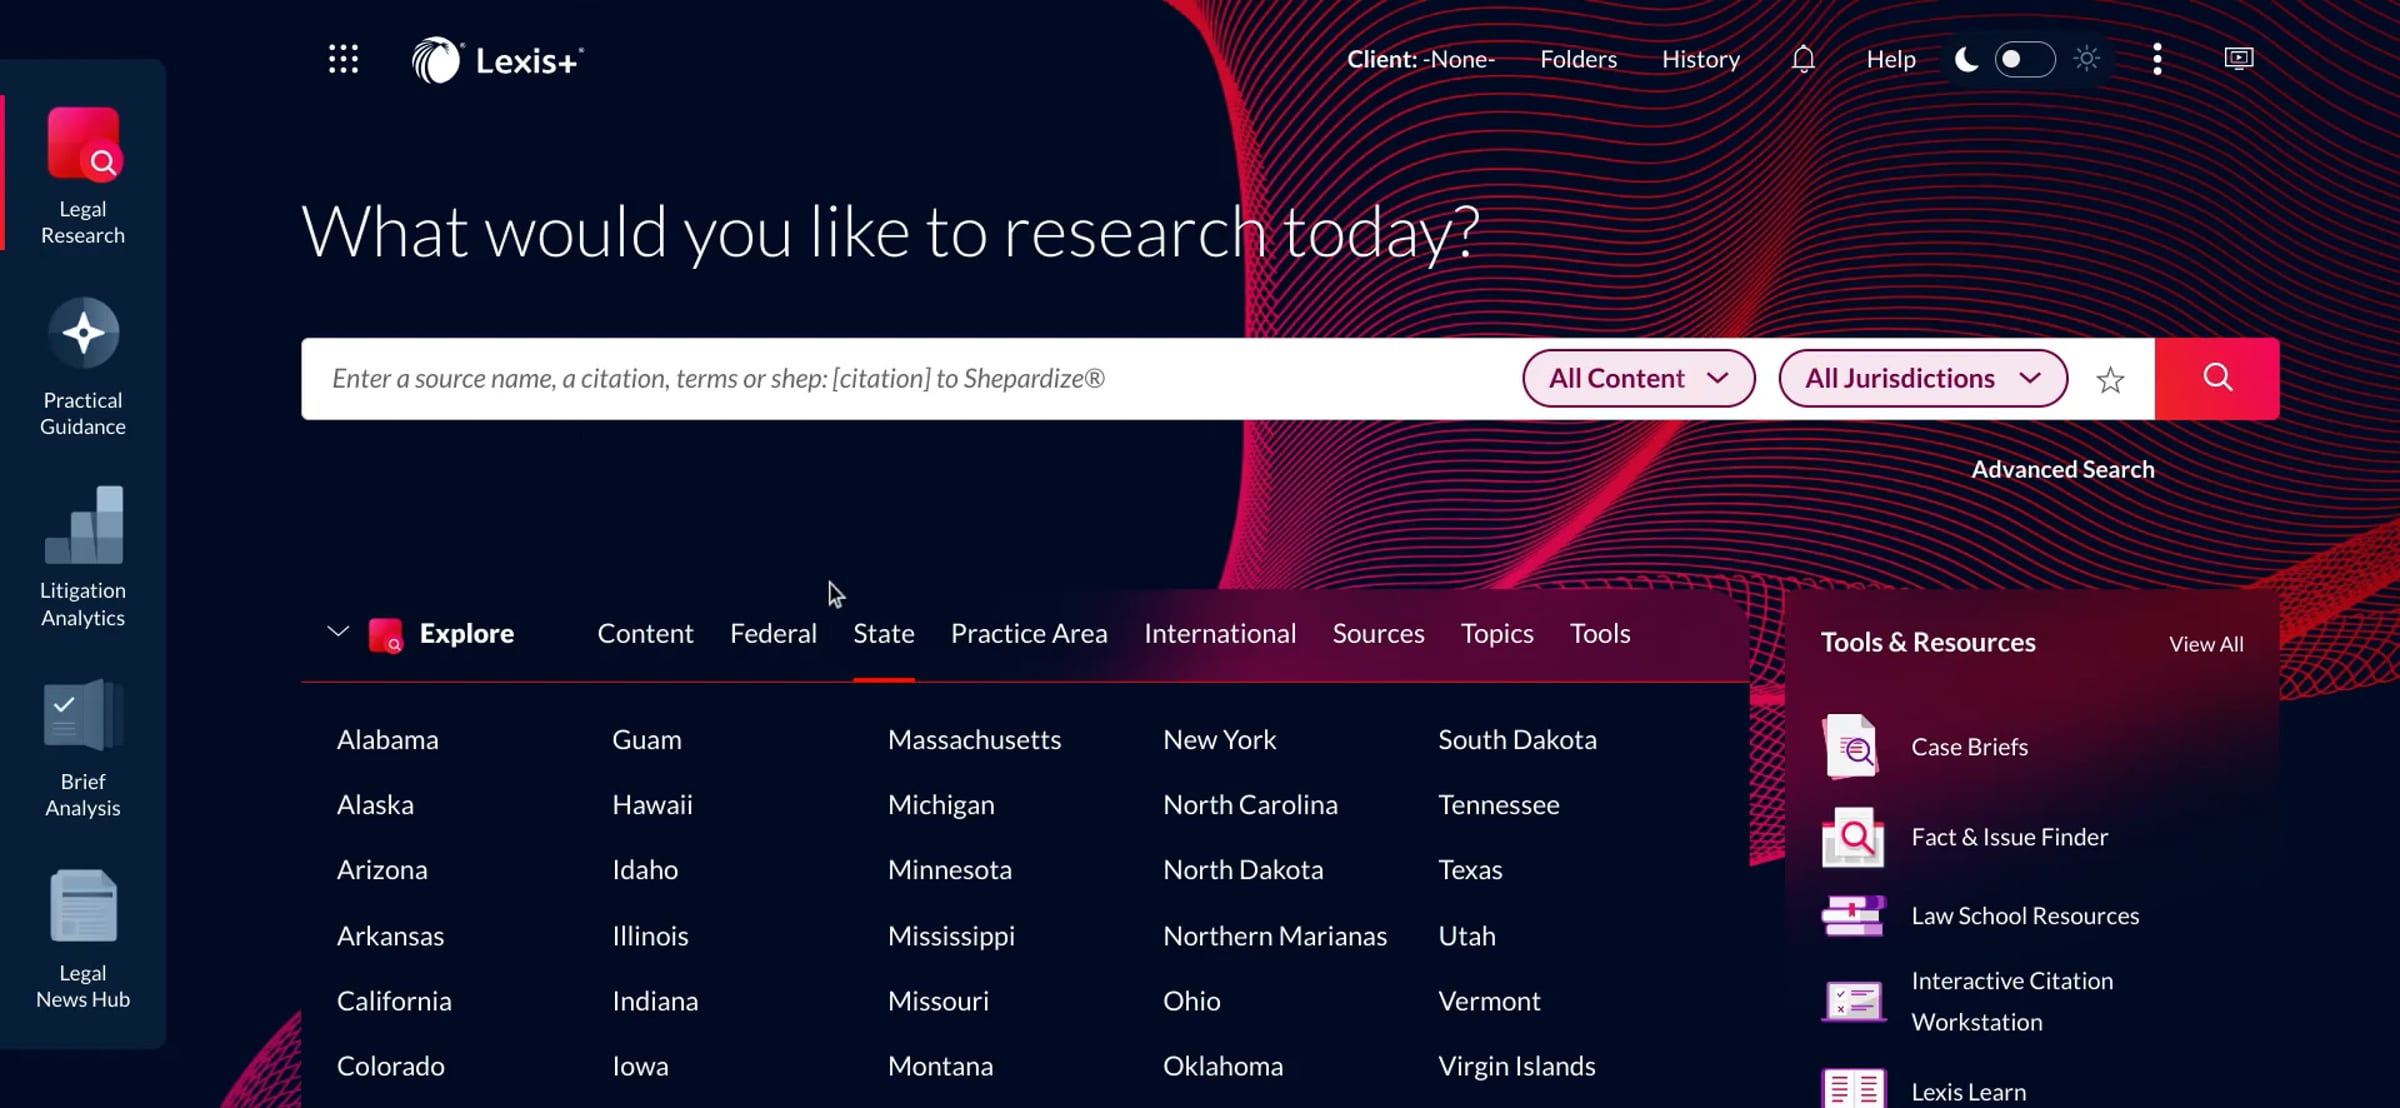Image resolution: width=2400 pixels, height=1108 pixels.
Task: Expand the All Jurisdictions dropdown
Action: tap(1921, 378)
